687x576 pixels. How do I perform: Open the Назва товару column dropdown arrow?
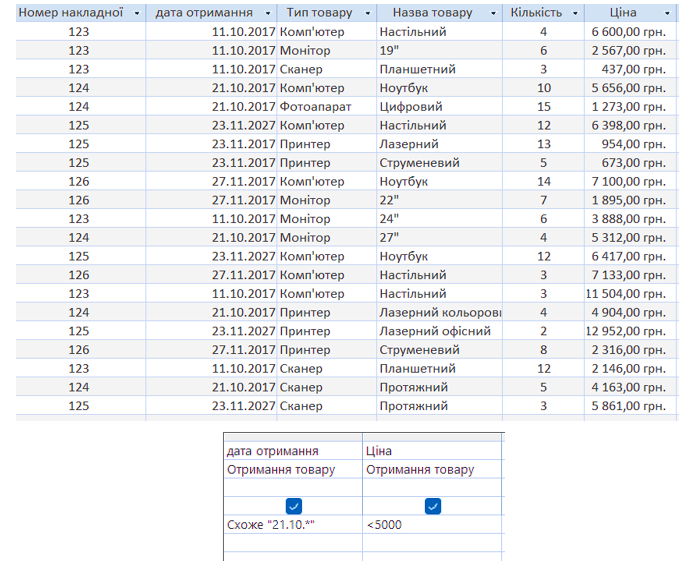coord(493,14)
